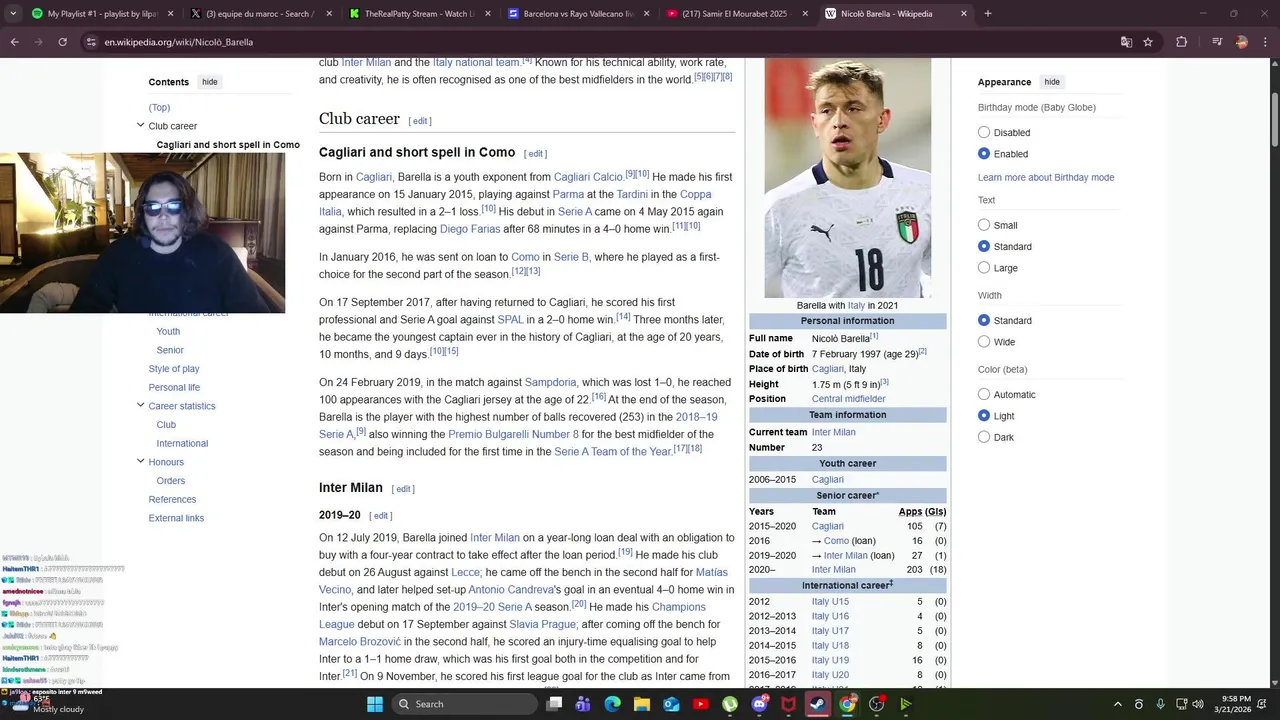Open Microsoft Edge from taskbar
Screen dimensions: 1280x720
(x=612, y=704)
